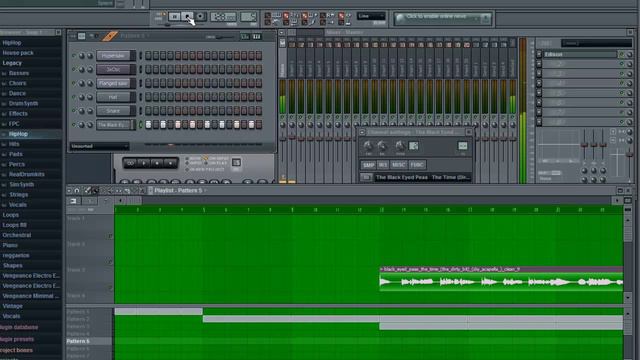The image size is (640, 360).
Task: Open the Orchestral folder in the browser
Action: 17,235
